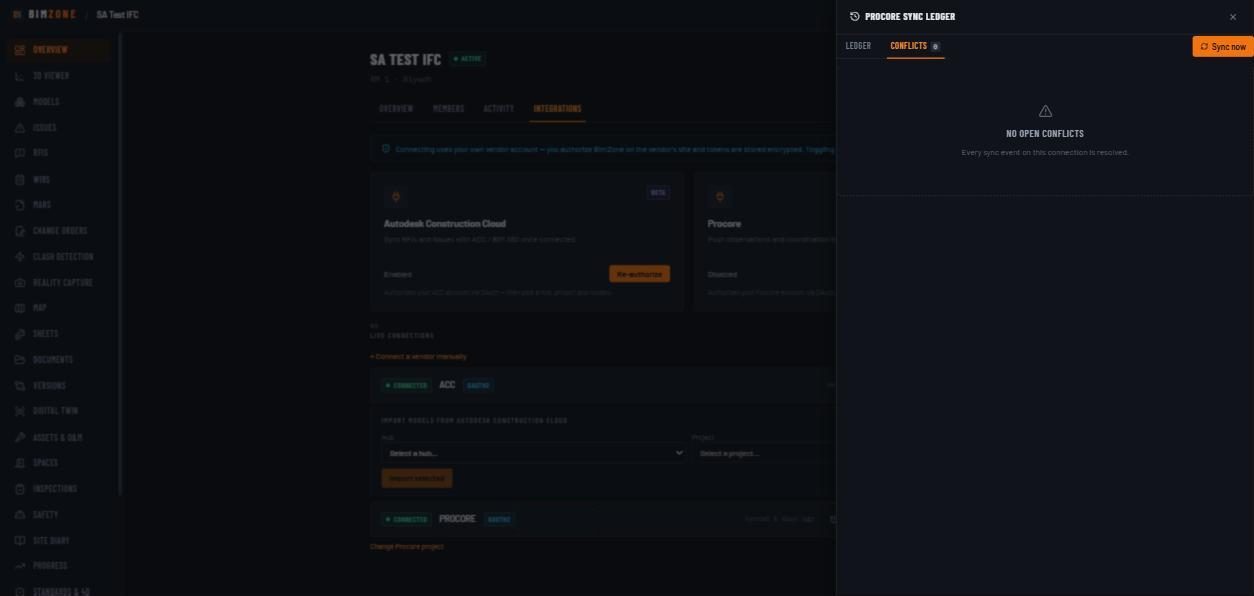Click the PROCORE SYNC LEDGER panel title

[910, 17]
